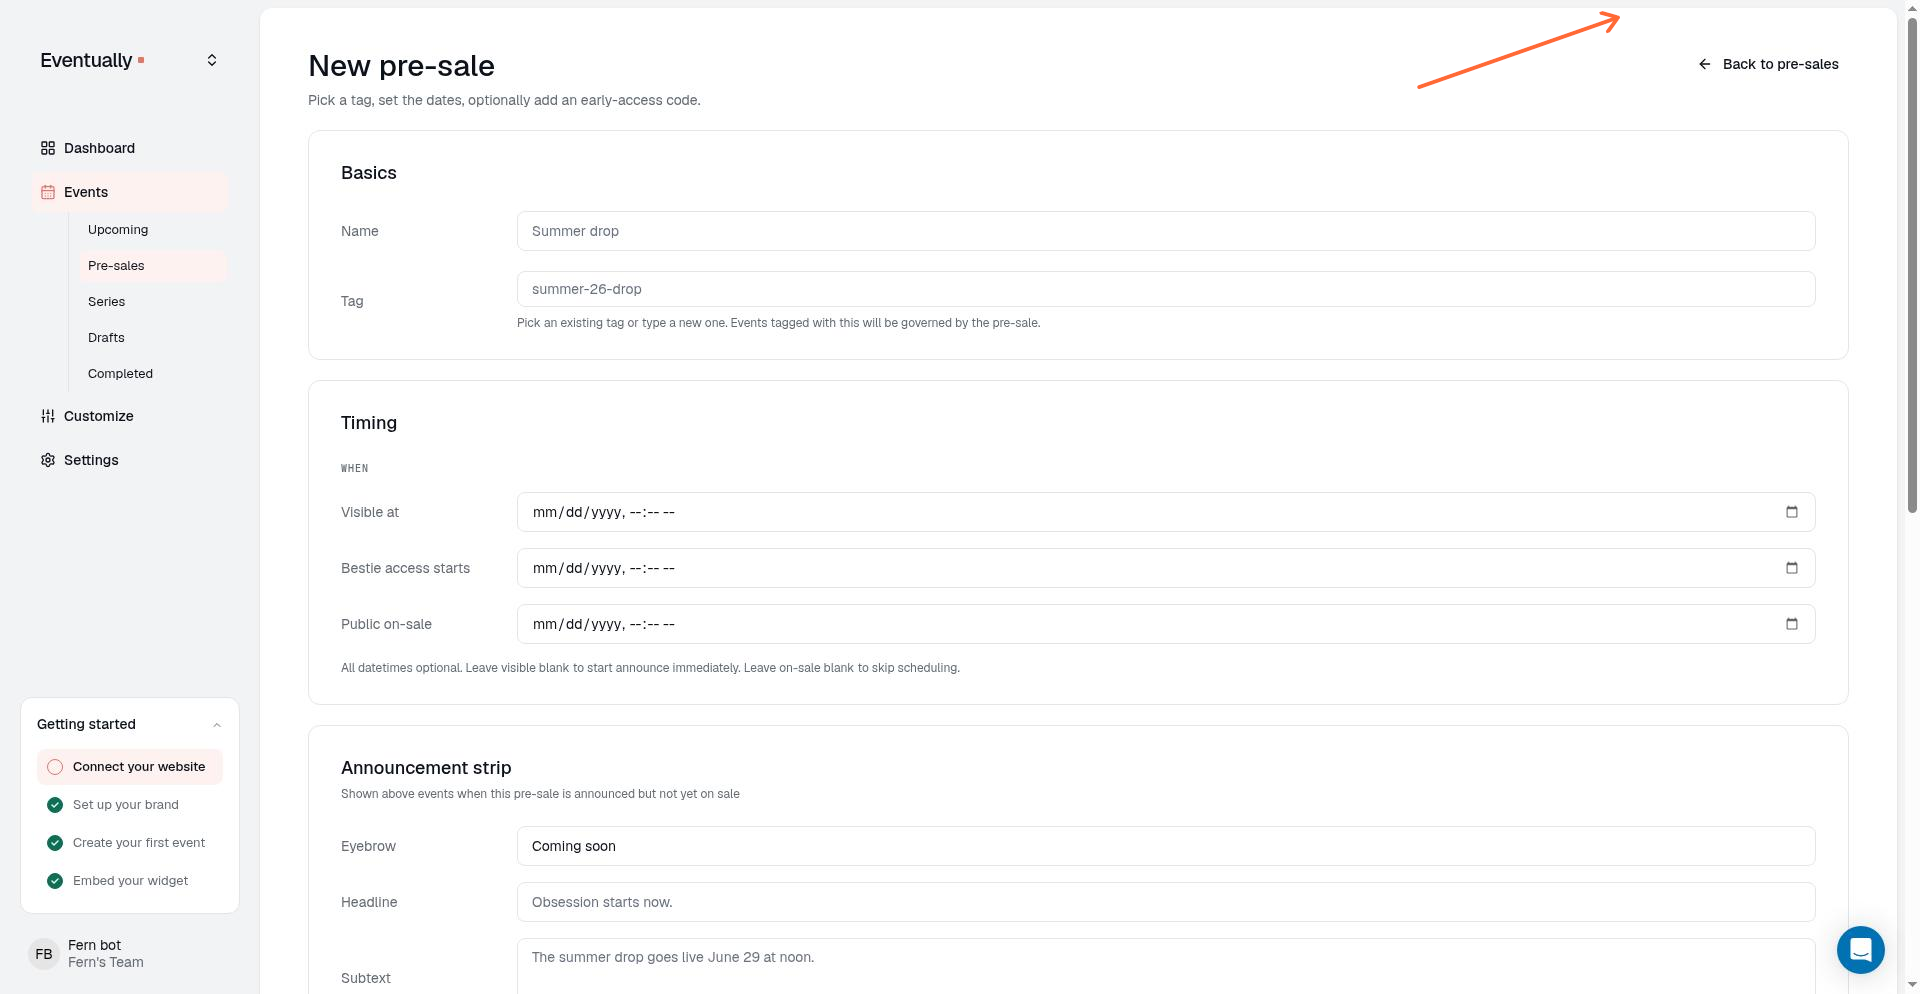Click the Tag helper text
This screenshot has height=994, width=1920.
pyautogui.click(x=778, y=323)
